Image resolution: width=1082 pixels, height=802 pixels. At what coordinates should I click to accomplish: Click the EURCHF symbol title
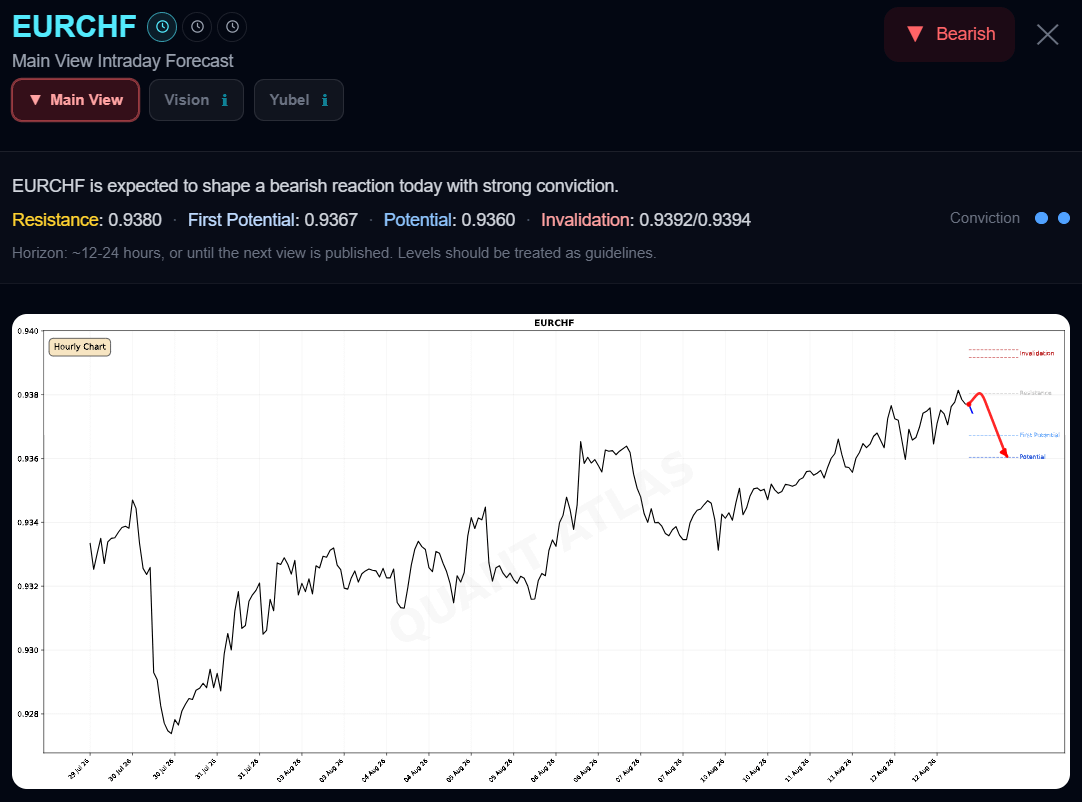74,27
